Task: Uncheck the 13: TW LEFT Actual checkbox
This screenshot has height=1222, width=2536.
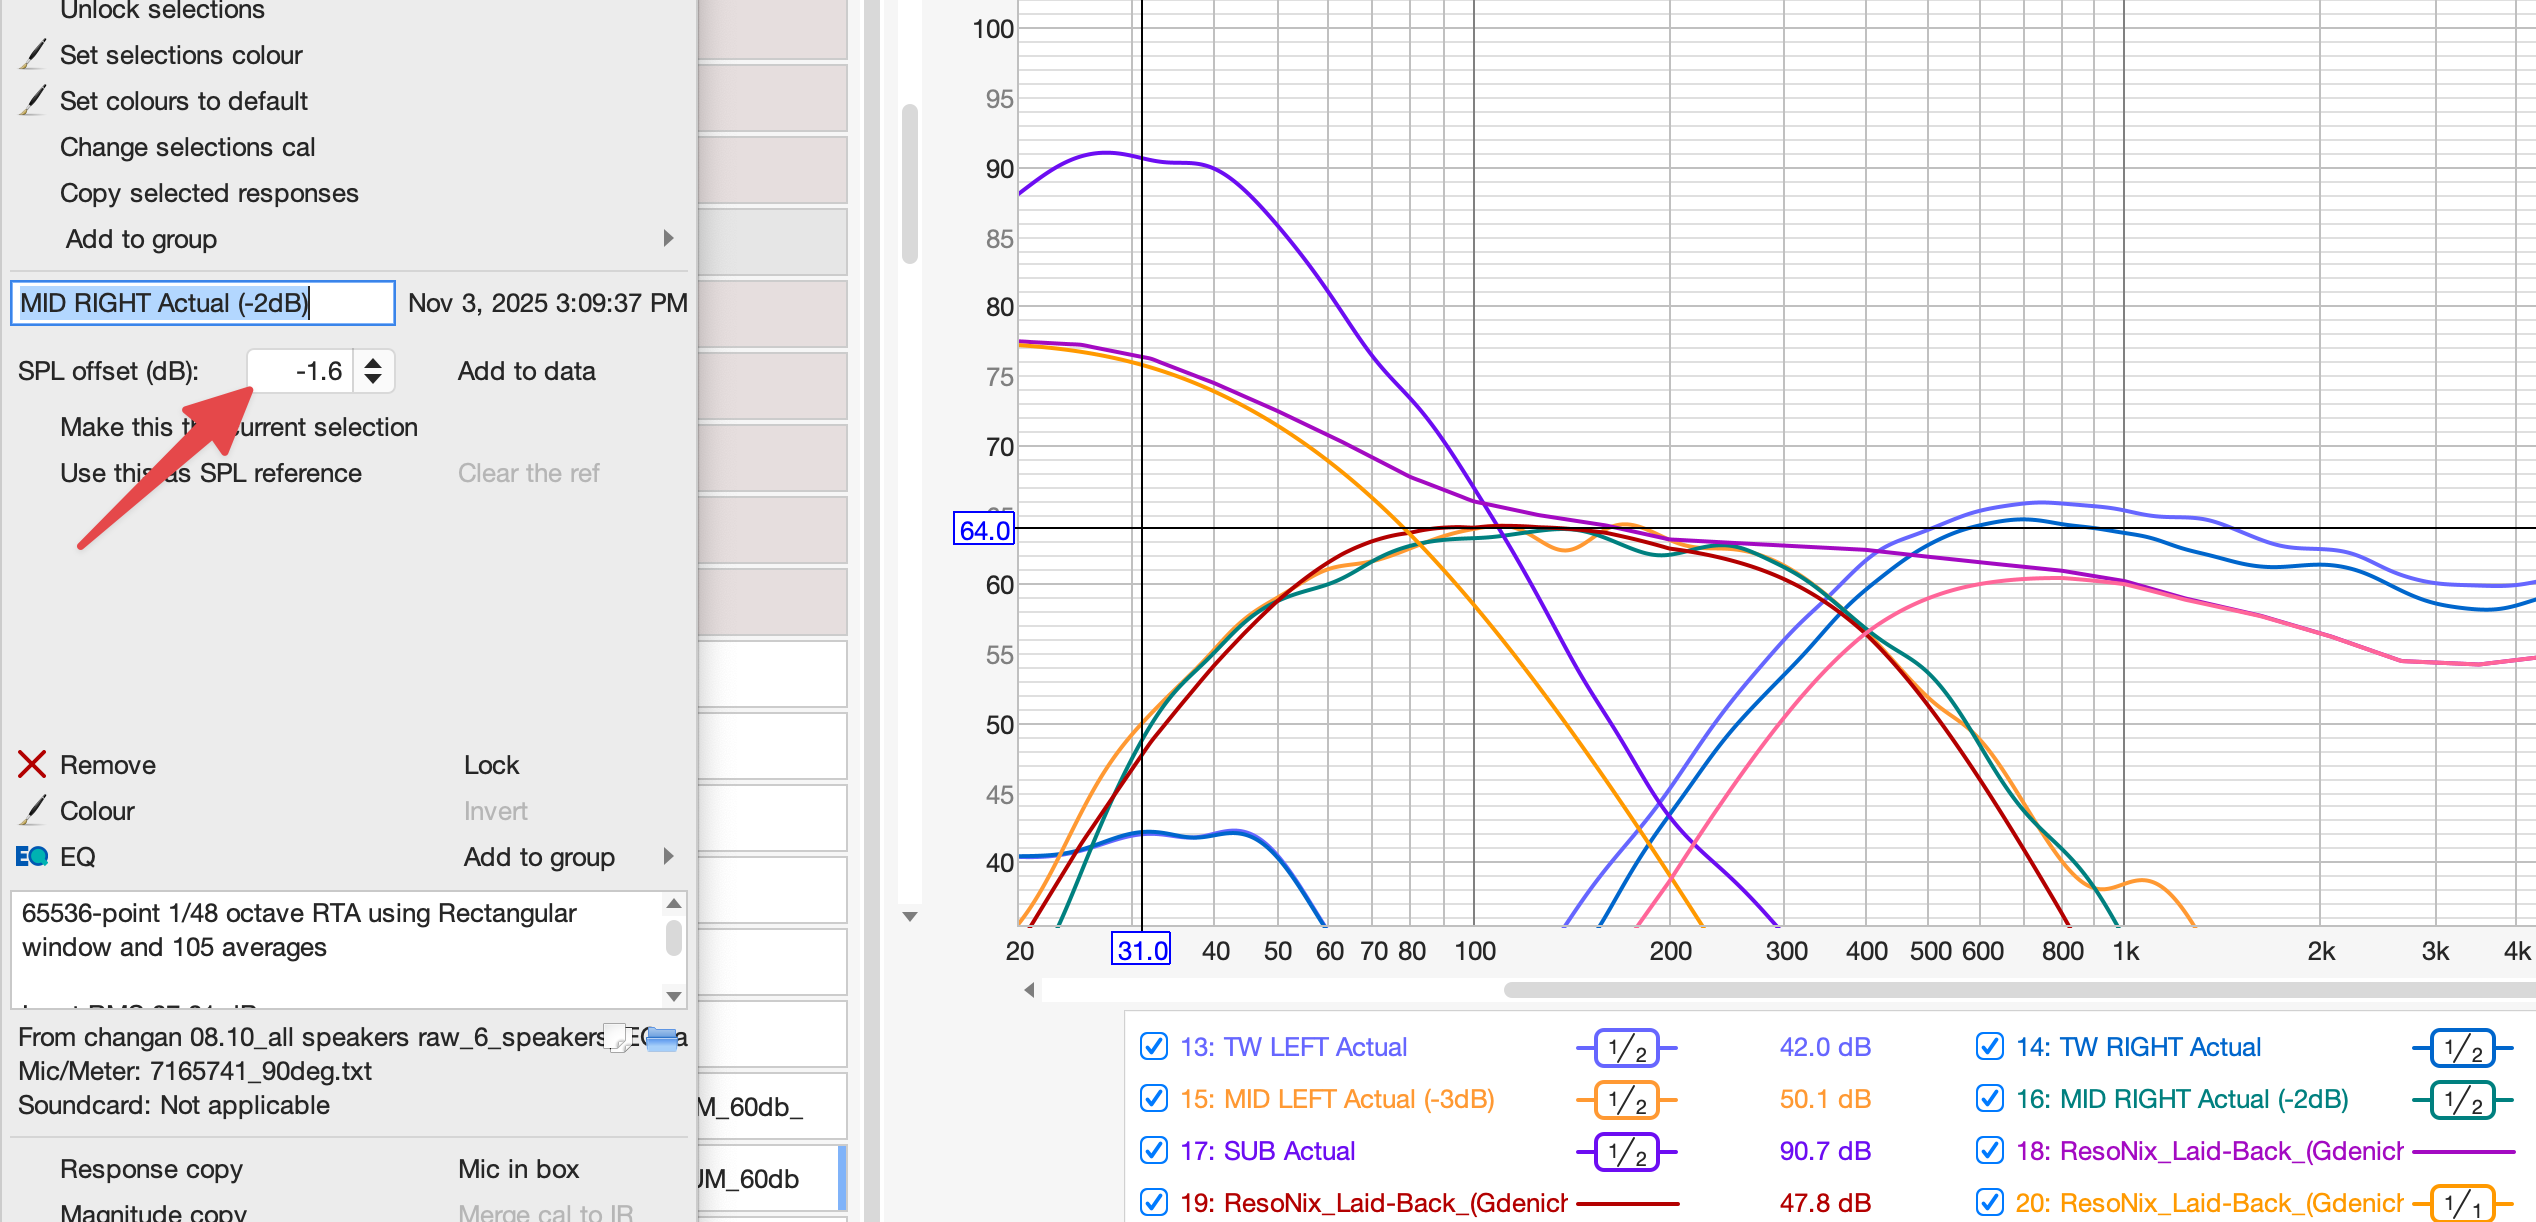Action: (x=1154, y=1047)
